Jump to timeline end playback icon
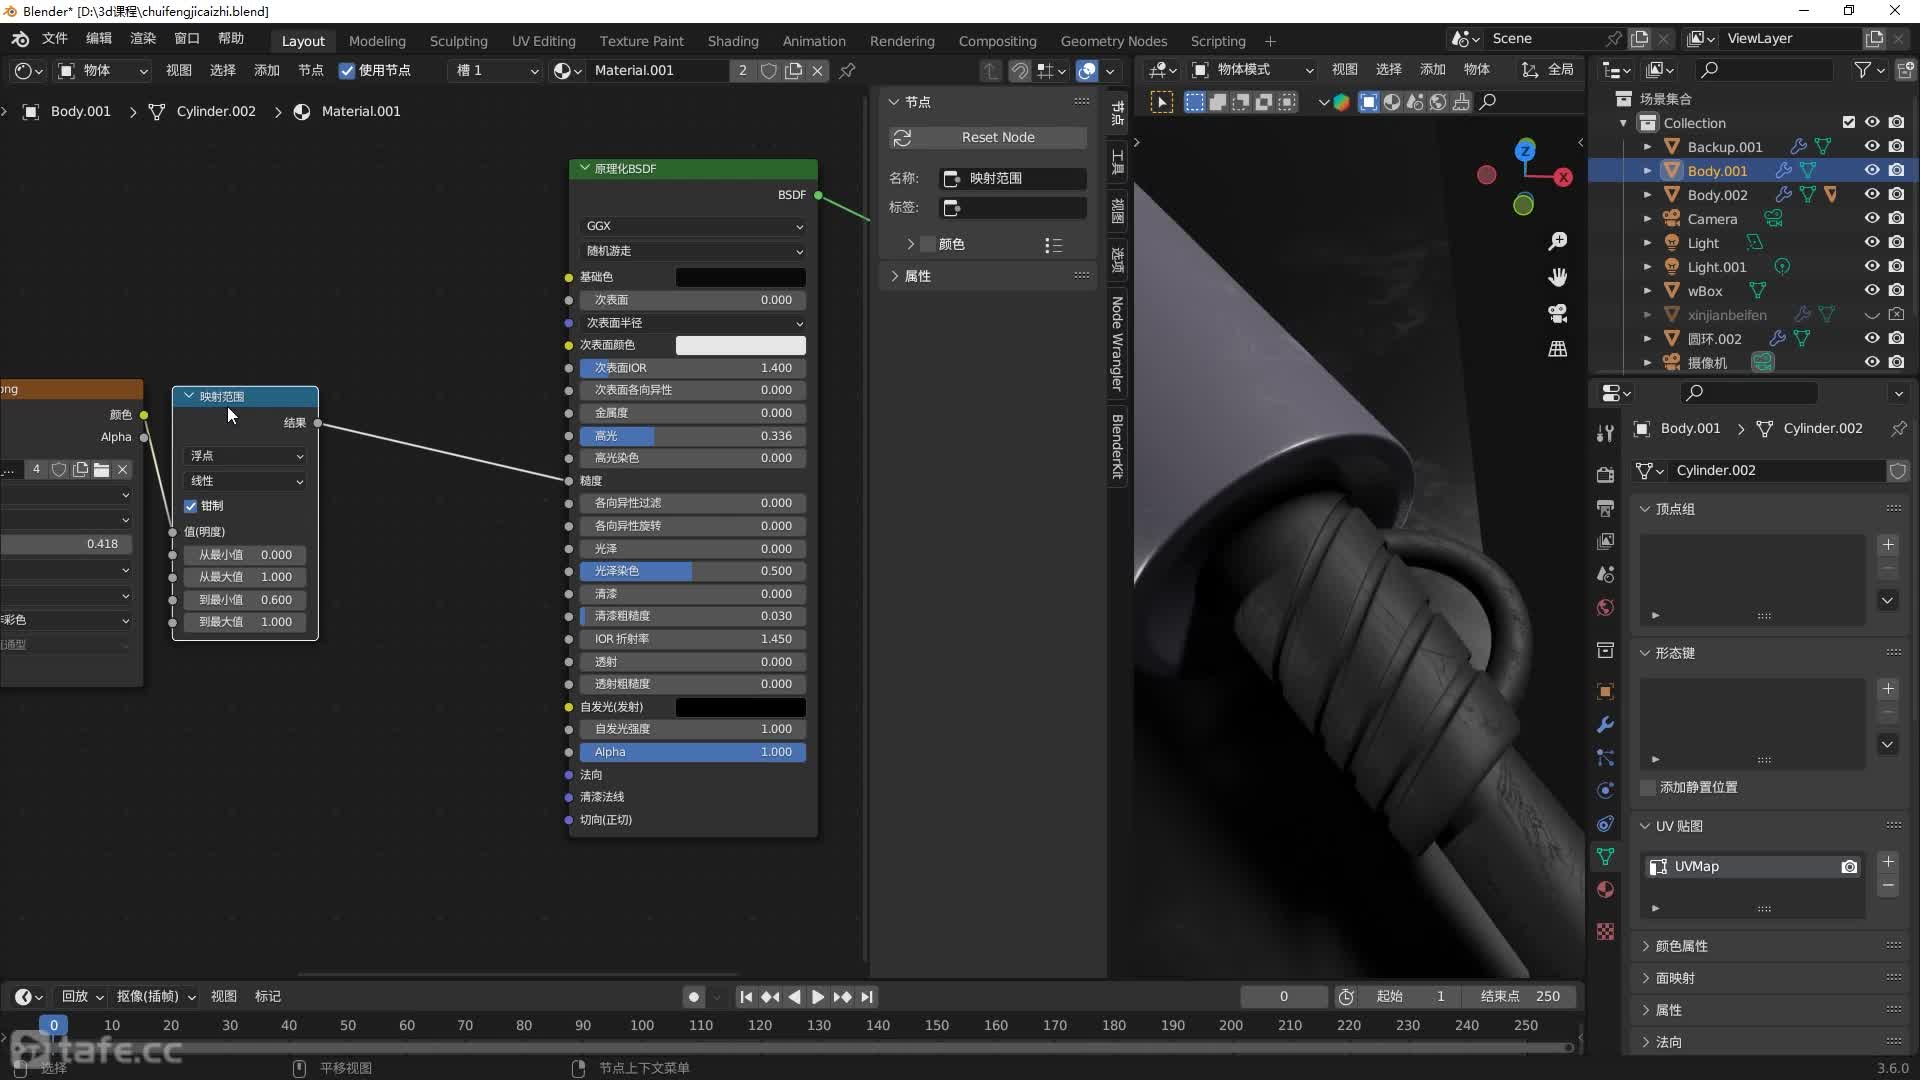1920x1080 pixels. click(867, 996)
